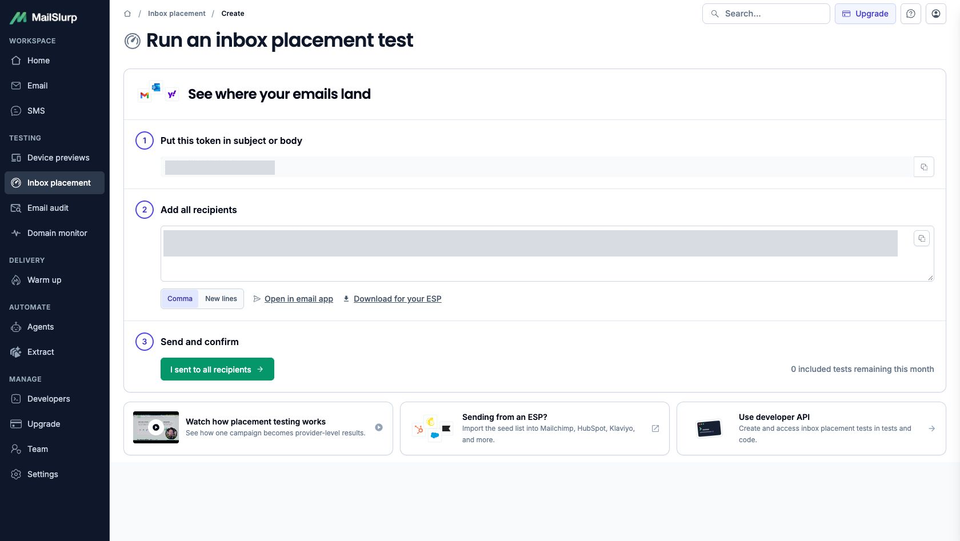Focus the Search field
Screen dimensions: 960x541
pyautogui.click(x=766, y=13)
